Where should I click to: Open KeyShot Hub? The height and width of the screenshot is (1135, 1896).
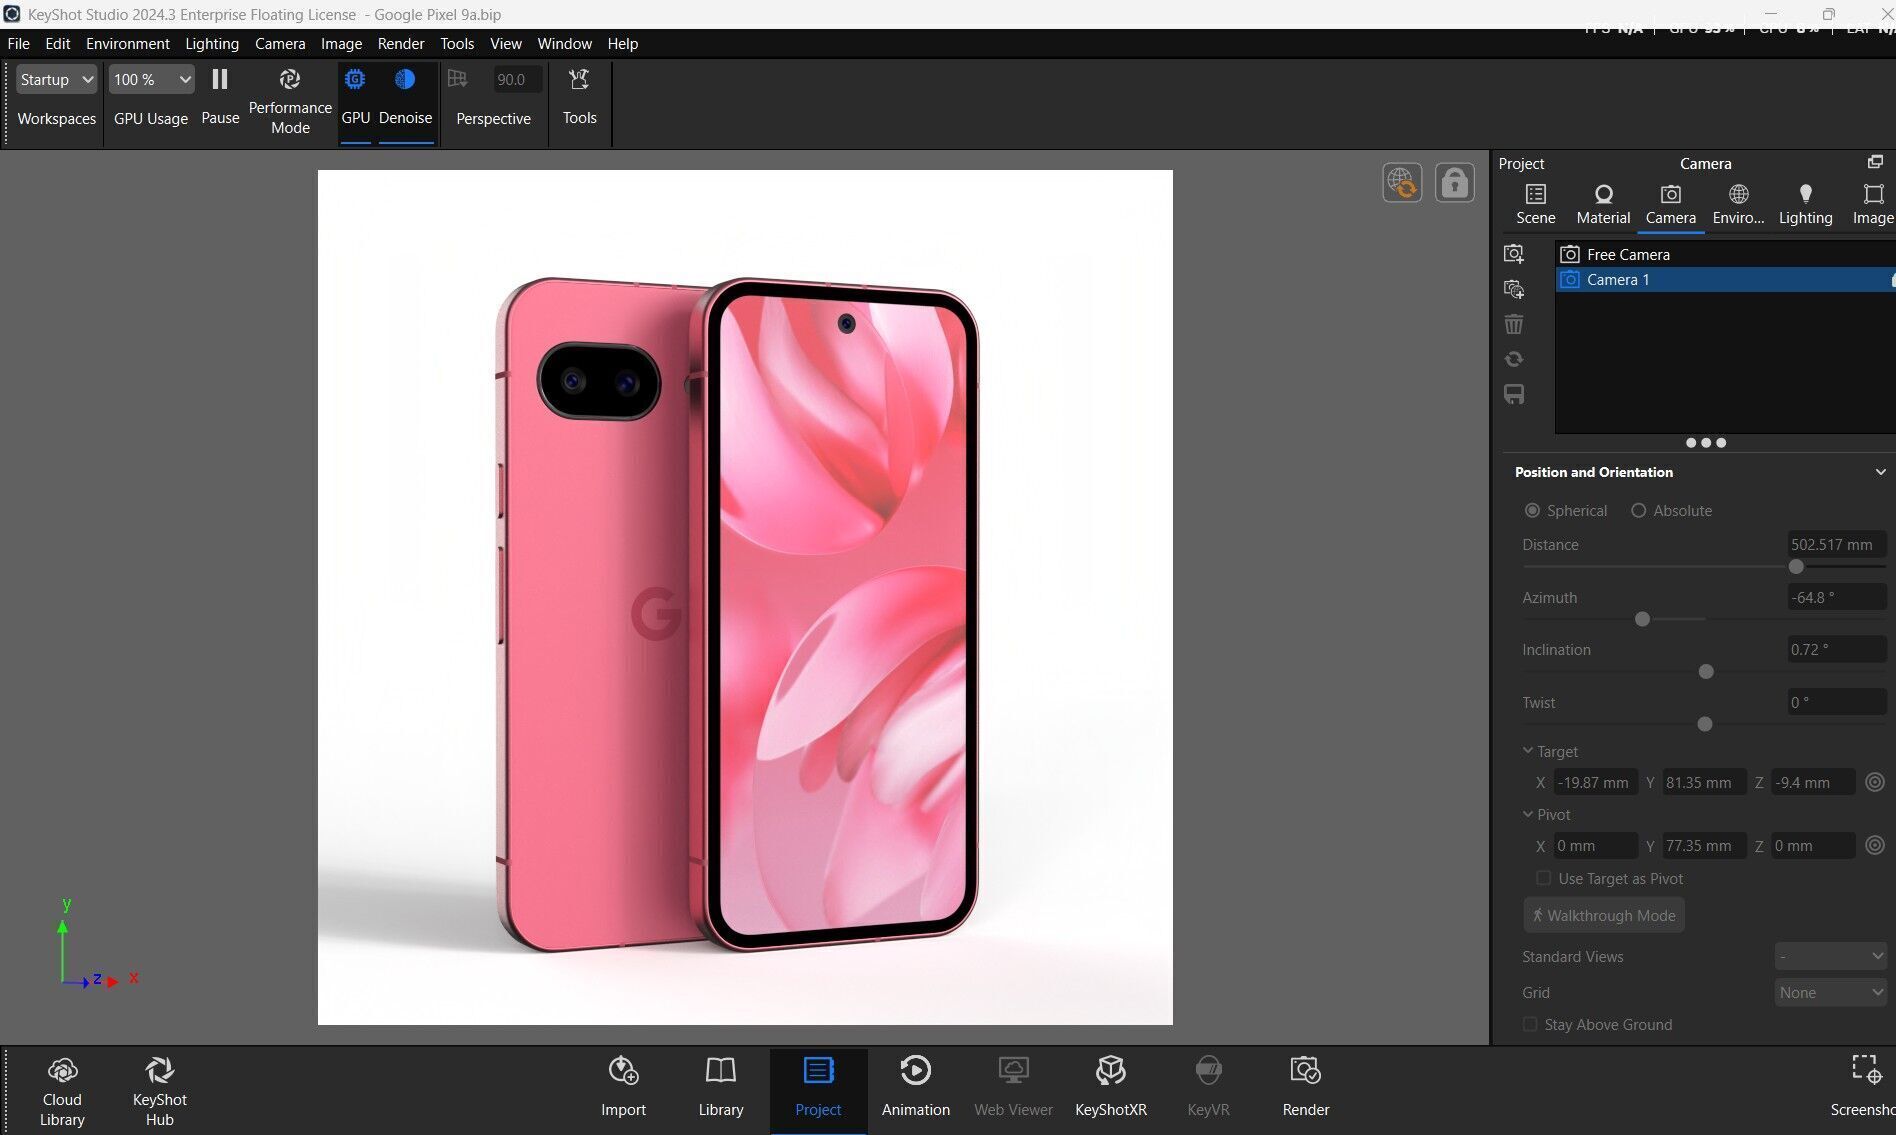pos(160,1091)
